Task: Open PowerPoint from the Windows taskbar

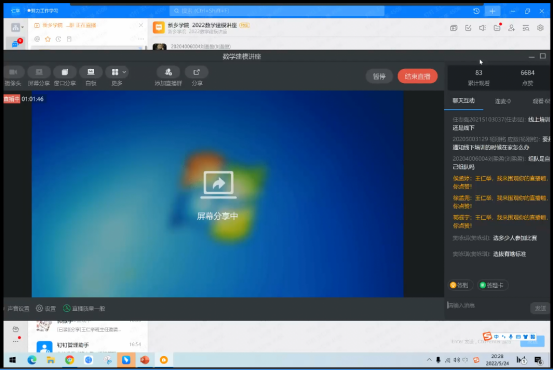Action: (145, 360)
